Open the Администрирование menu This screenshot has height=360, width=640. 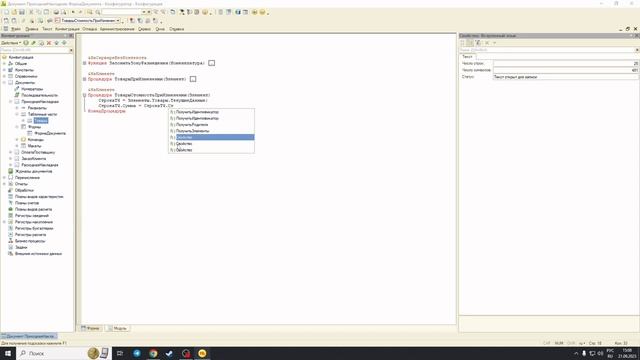[117, 29]
